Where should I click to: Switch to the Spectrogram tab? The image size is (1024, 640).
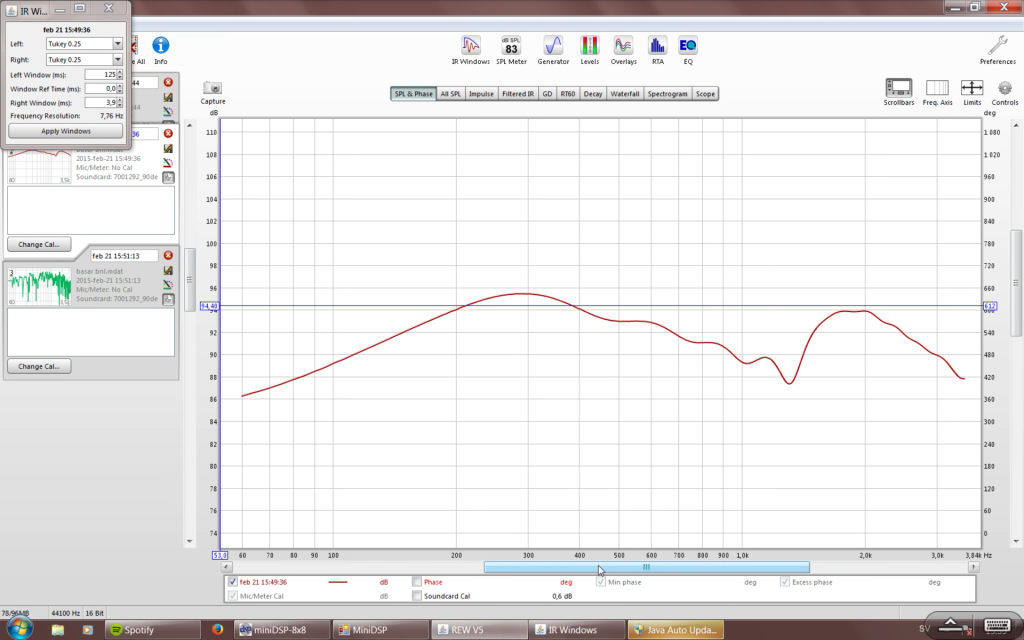tap(667, 93)
